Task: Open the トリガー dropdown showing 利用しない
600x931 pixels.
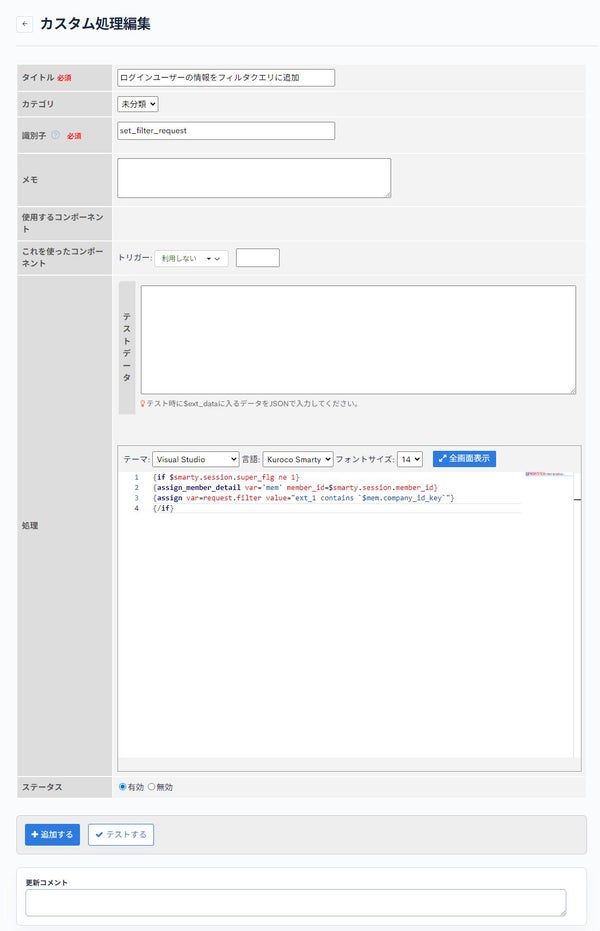Action: tap(191, 258)
